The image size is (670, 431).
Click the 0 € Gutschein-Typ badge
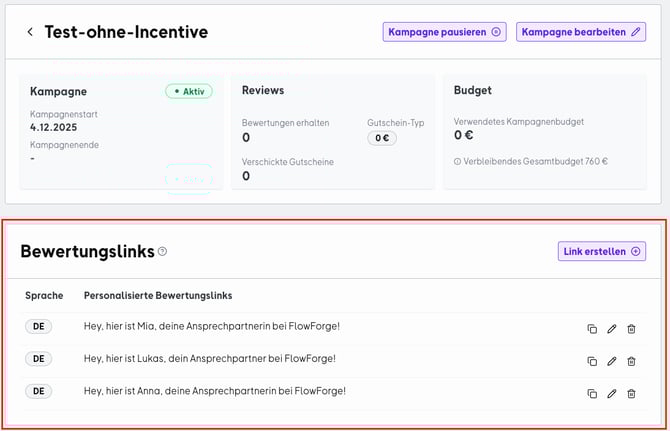point(382,139)
